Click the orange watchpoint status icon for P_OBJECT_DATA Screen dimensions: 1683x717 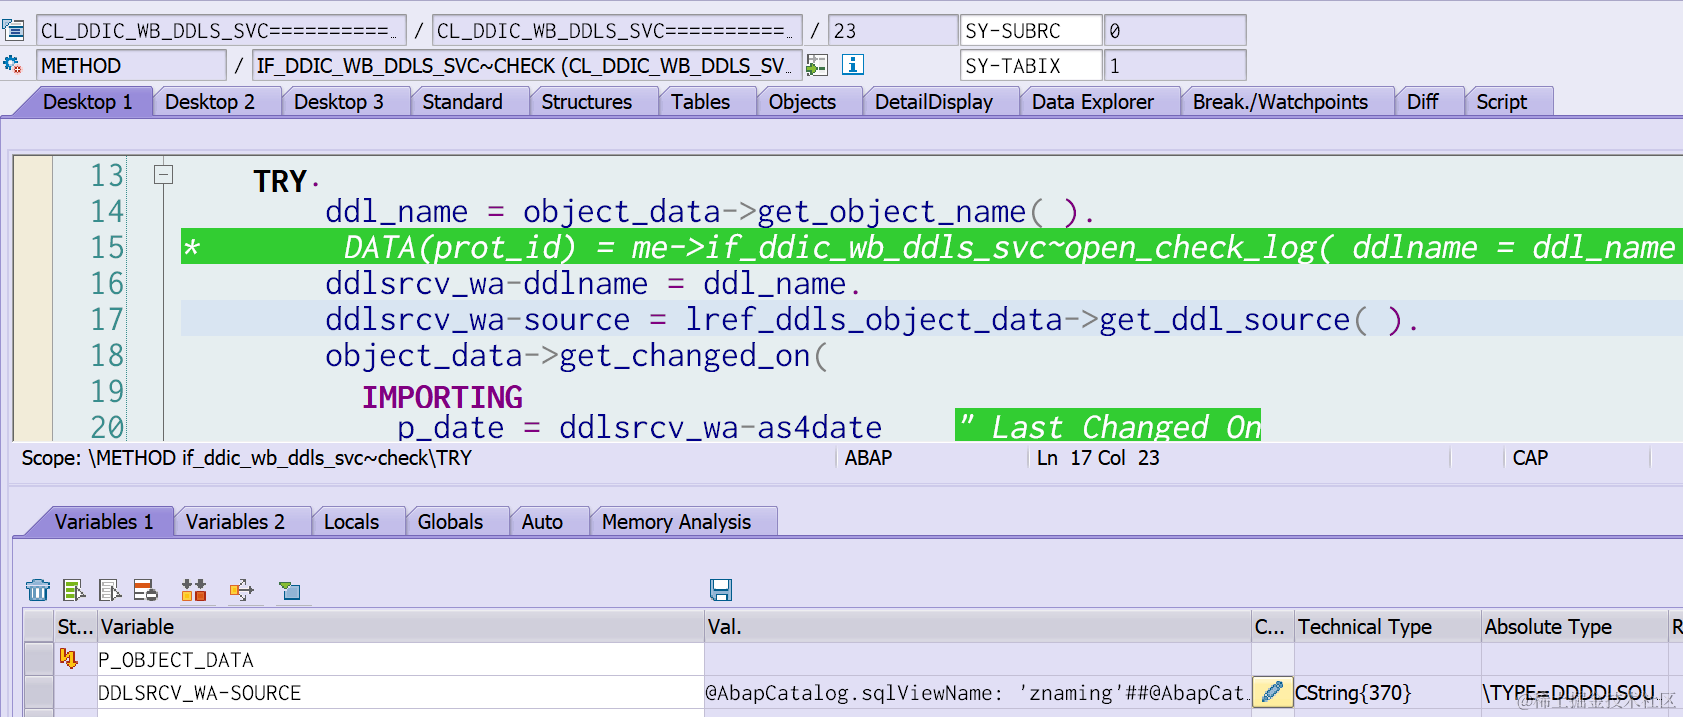point(68,658)
